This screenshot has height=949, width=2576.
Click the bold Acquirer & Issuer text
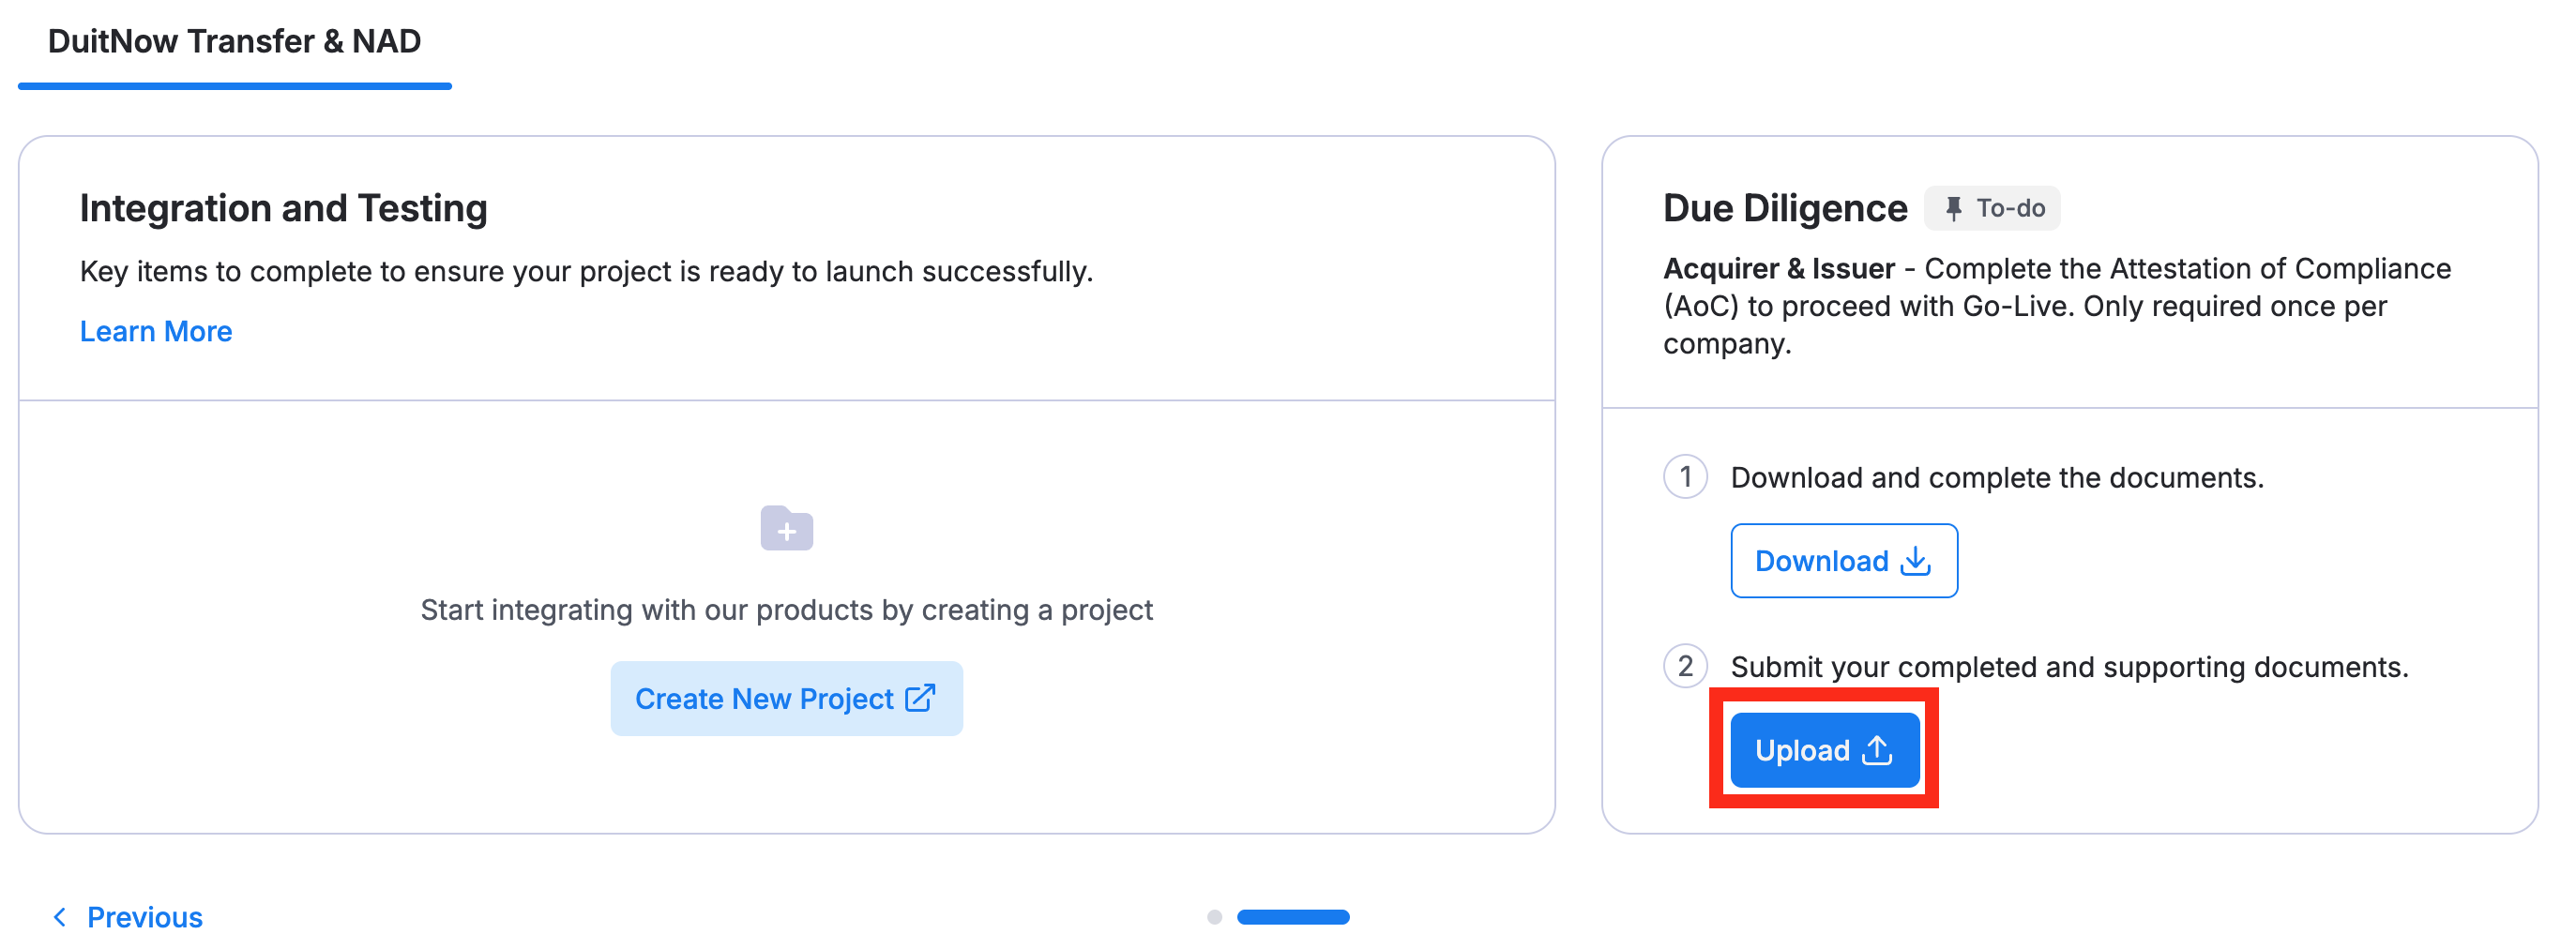(1779, 268)
